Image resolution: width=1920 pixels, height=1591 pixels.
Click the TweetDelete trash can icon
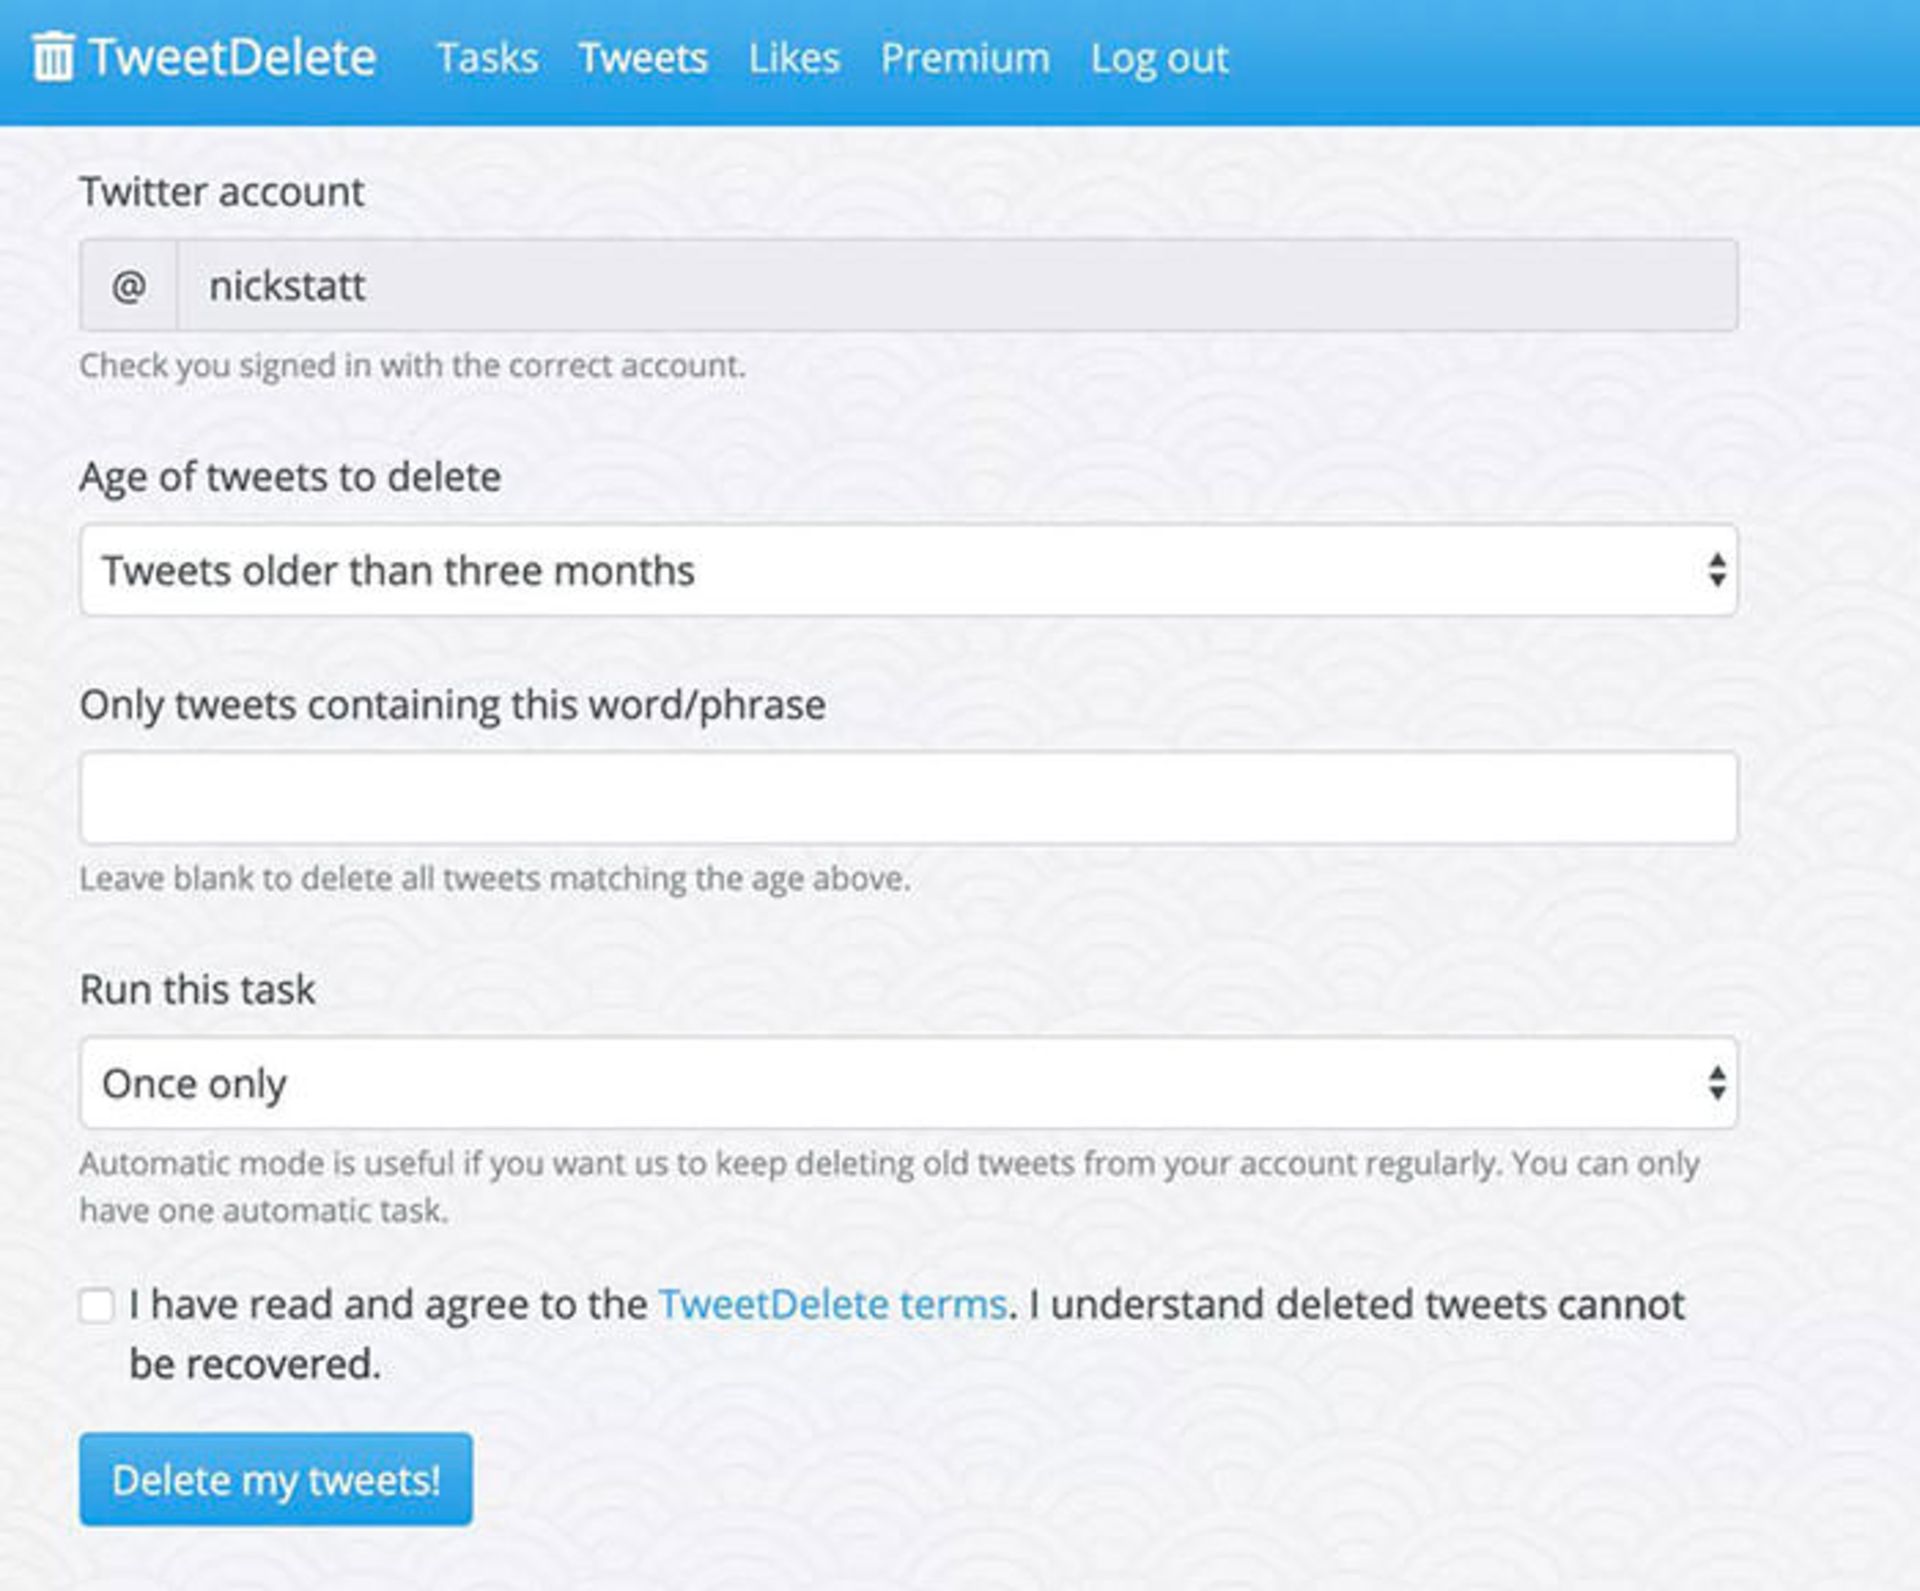pyautogui.click(x=53, y=56)
